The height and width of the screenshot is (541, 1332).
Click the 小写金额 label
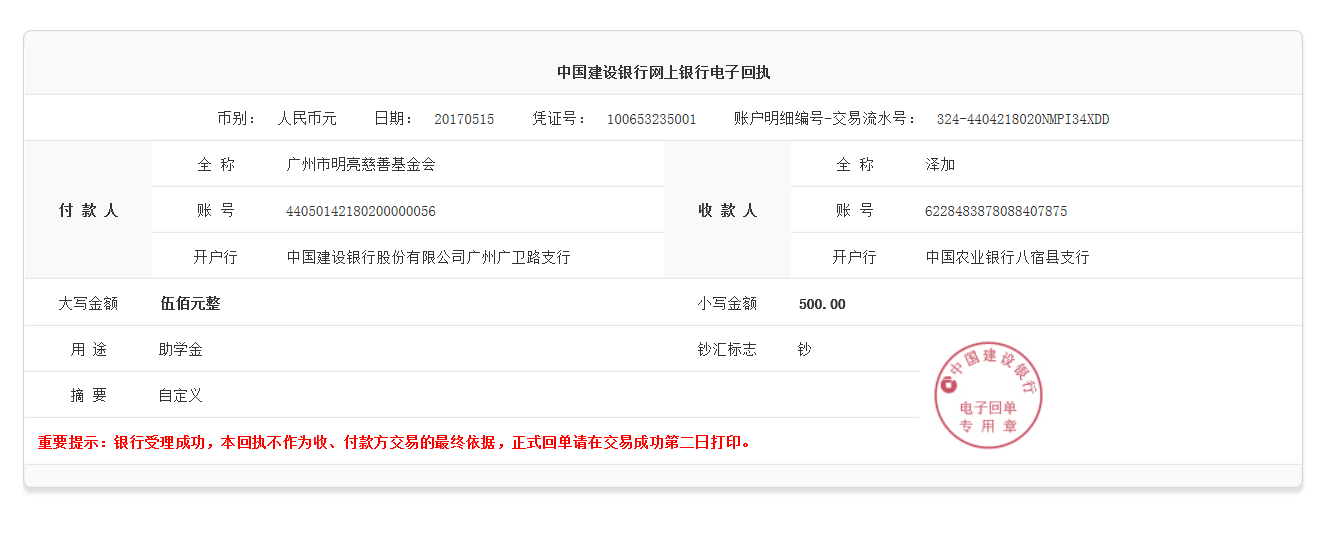[727, 303]
